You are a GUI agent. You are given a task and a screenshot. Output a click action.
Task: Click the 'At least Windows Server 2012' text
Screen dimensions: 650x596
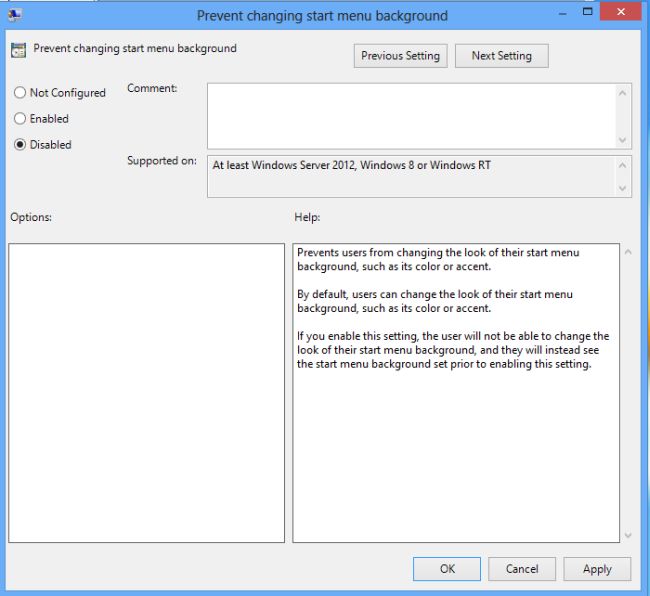tap(352, 165)
